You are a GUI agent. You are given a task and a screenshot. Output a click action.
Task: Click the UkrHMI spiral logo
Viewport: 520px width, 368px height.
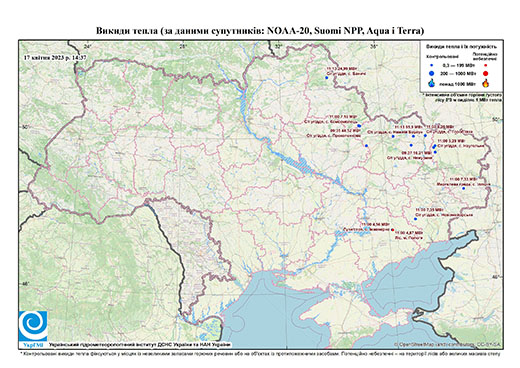tap(33, 326)
